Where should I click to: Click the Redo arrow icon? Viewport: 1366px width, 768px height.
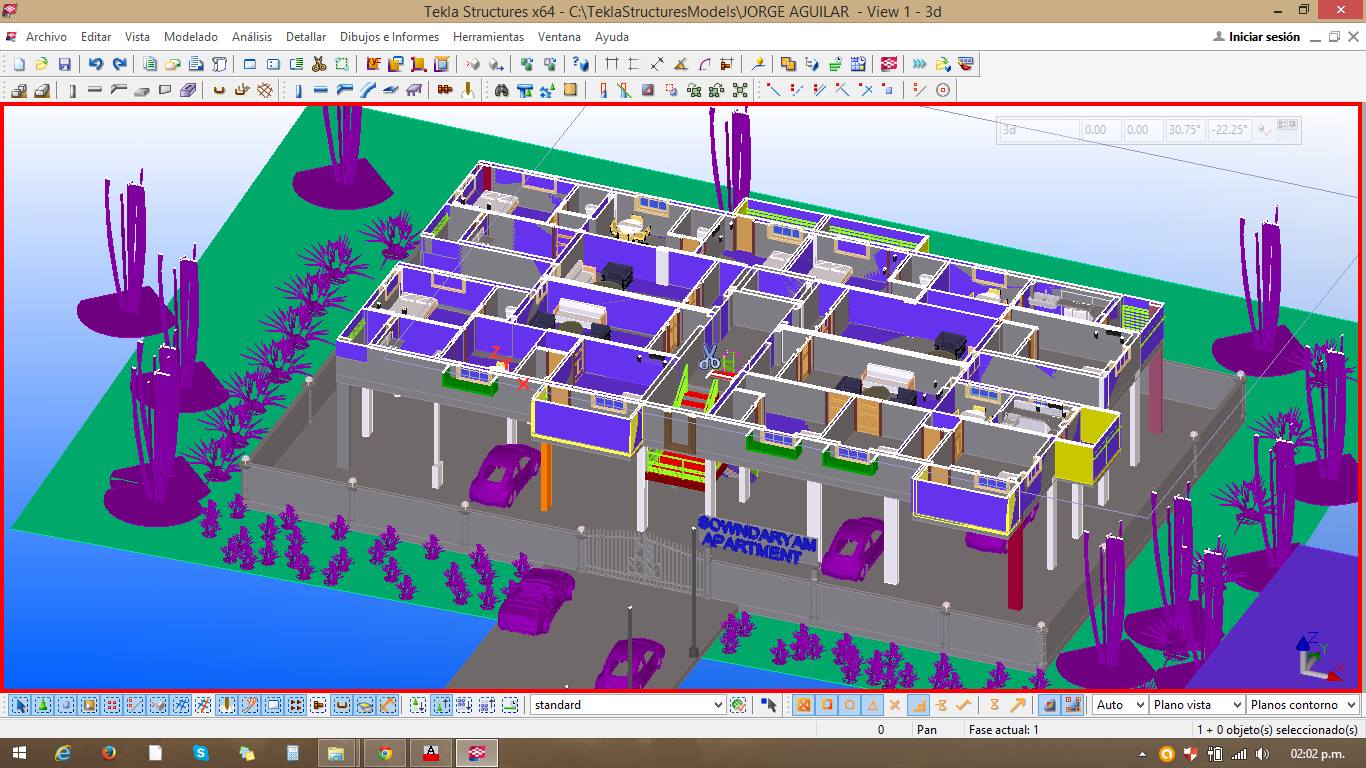(x=119, y=64)
